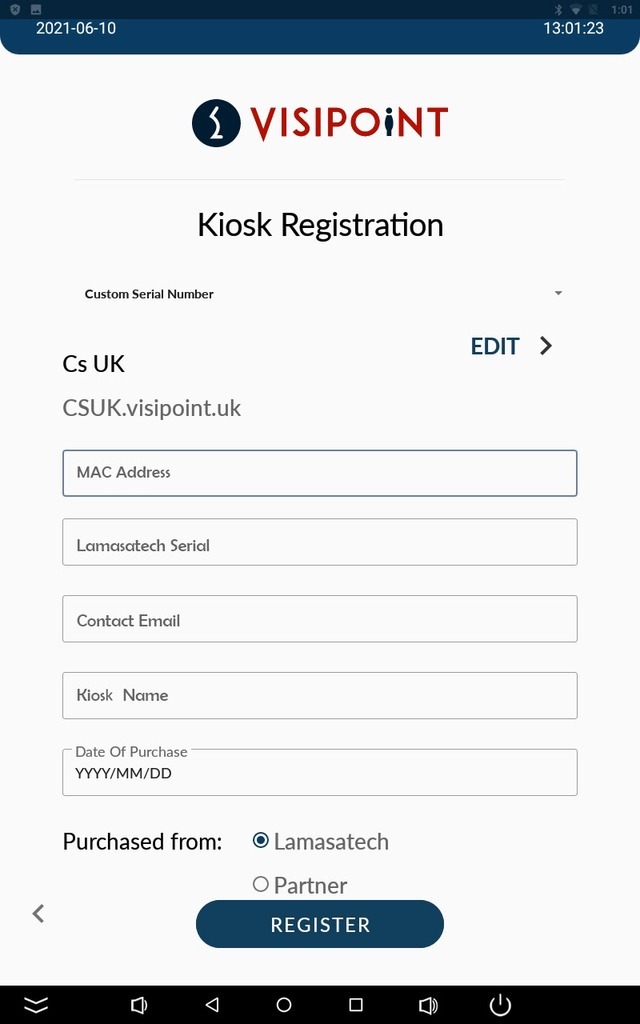The width and height of the screenshot is (640, 1024).
Task: Click the Date Of Purchase field
Action: click(x=320, y=772)
